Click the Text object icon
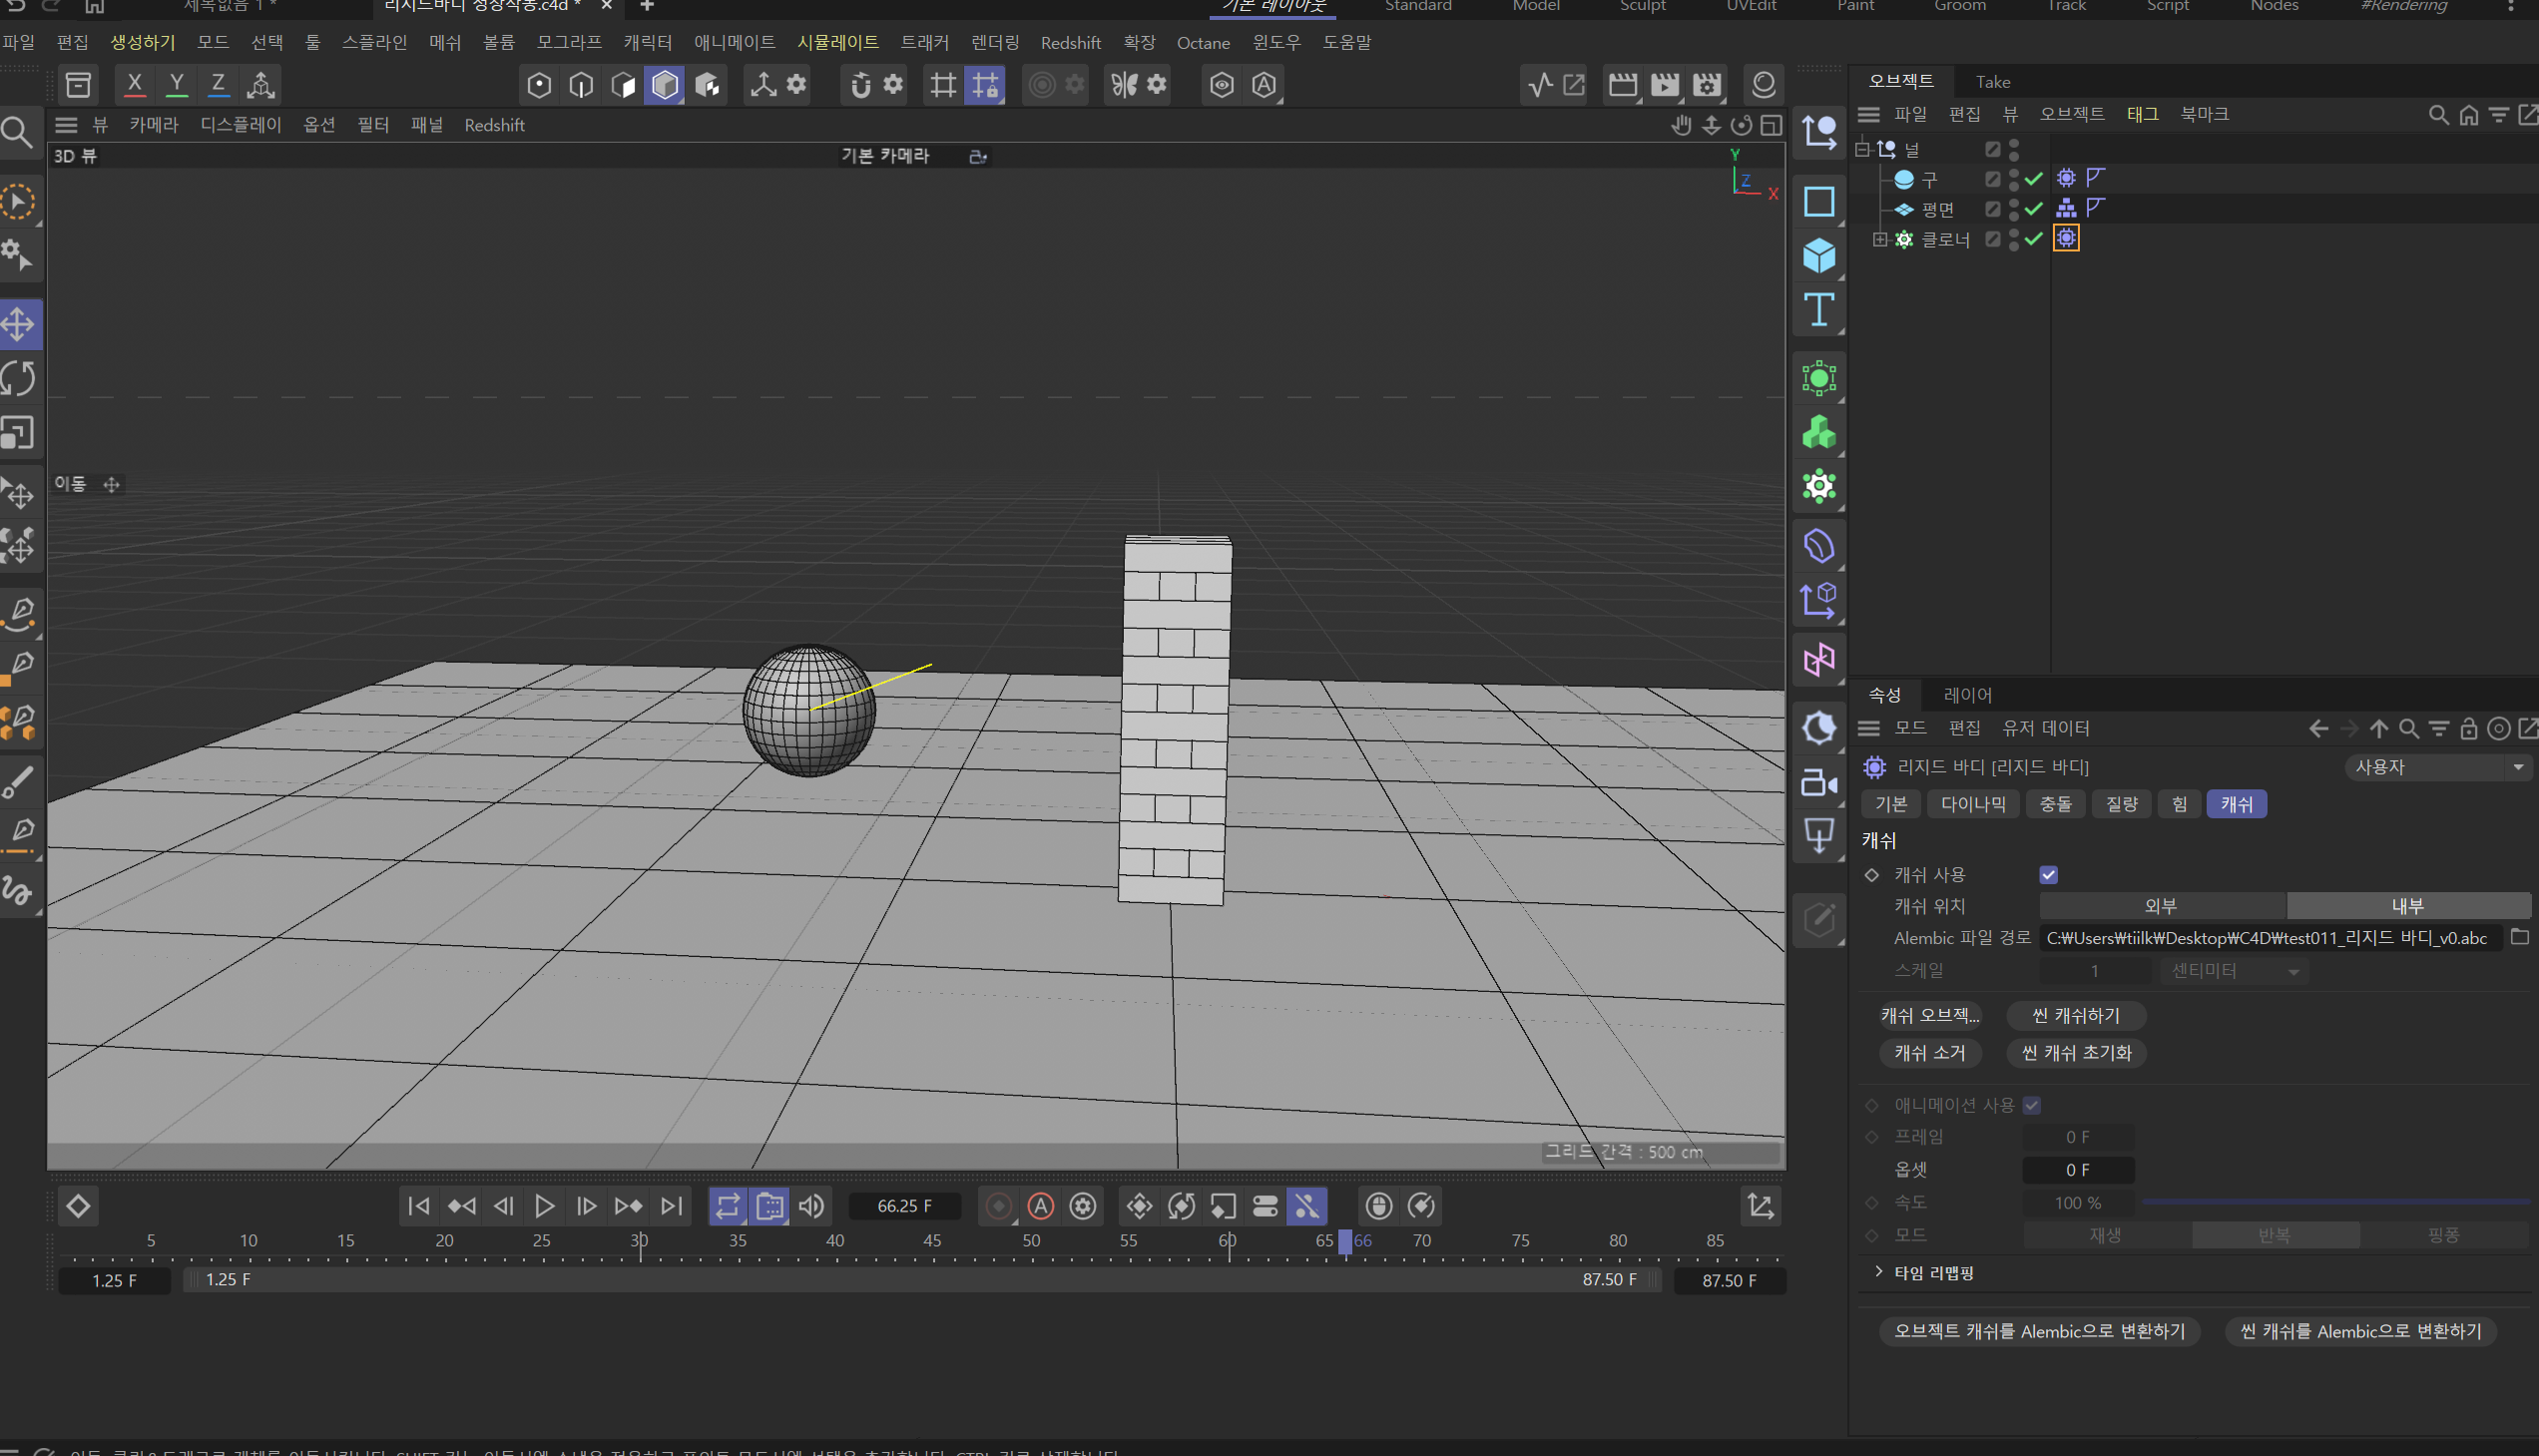 tap(1818, 310)
